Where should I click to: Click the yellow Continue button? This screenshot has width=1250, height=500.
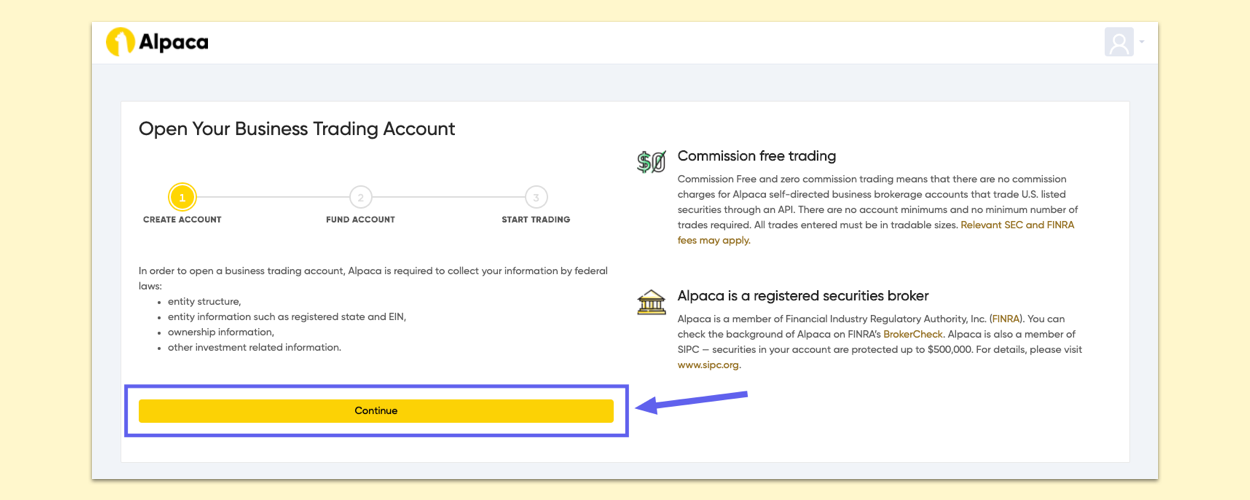[376, 411]
